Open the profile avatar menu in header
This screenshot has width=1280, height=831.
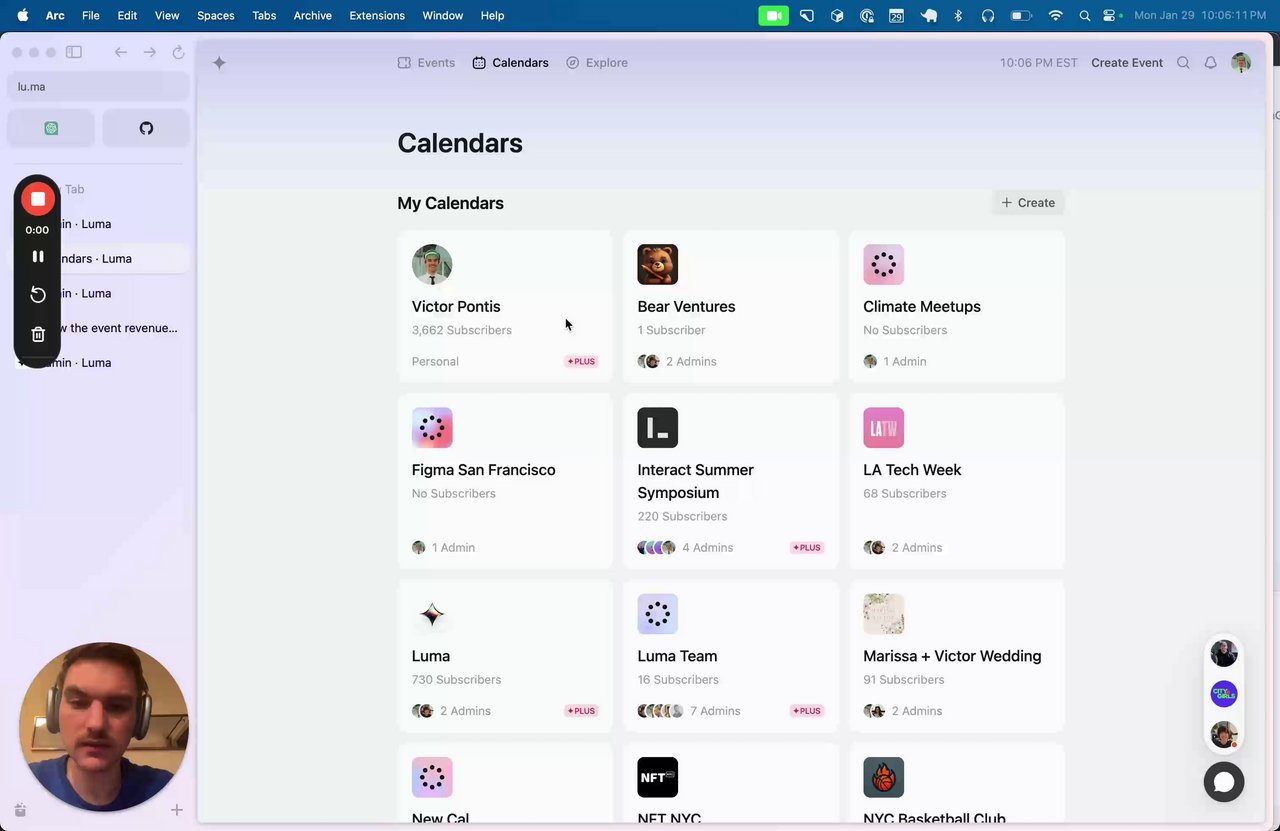coord(1241,62)
